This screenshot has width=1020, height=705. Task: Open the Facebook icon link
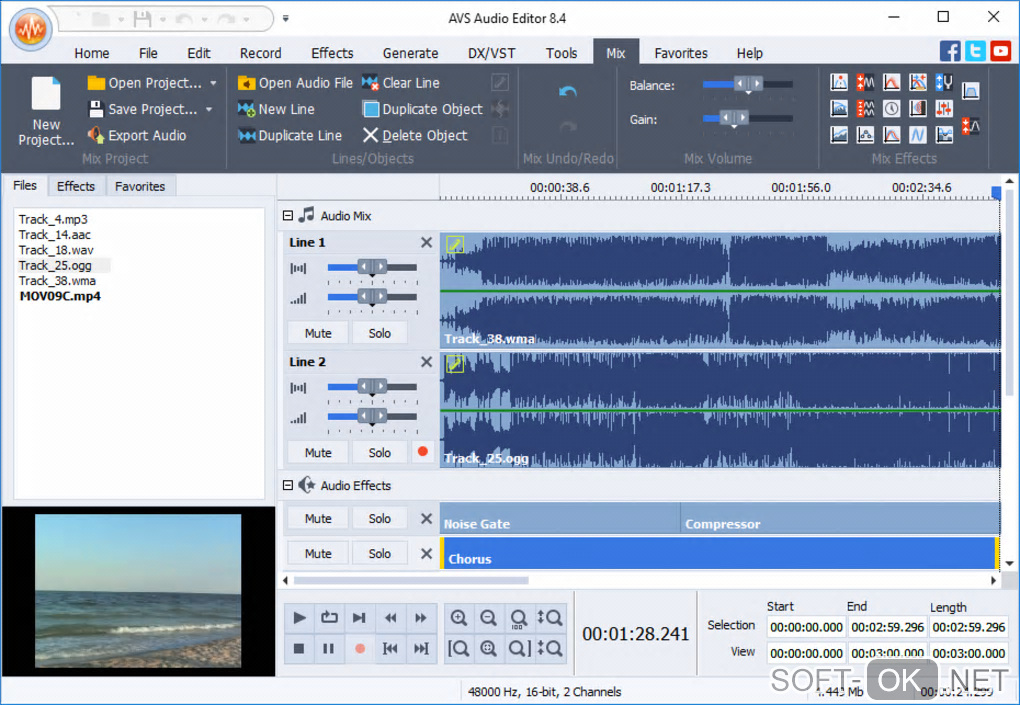coord(950,52)
